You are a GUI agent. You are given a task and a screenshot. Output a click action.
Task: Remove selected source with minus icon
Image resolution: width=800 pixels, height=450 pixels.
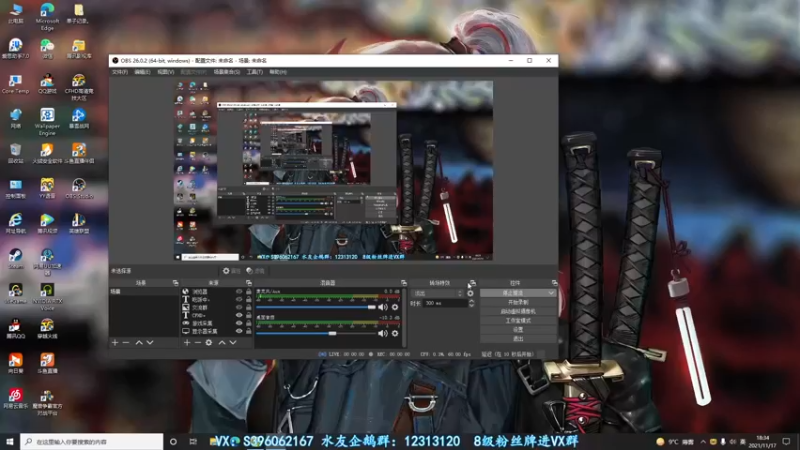pos(197,342)
